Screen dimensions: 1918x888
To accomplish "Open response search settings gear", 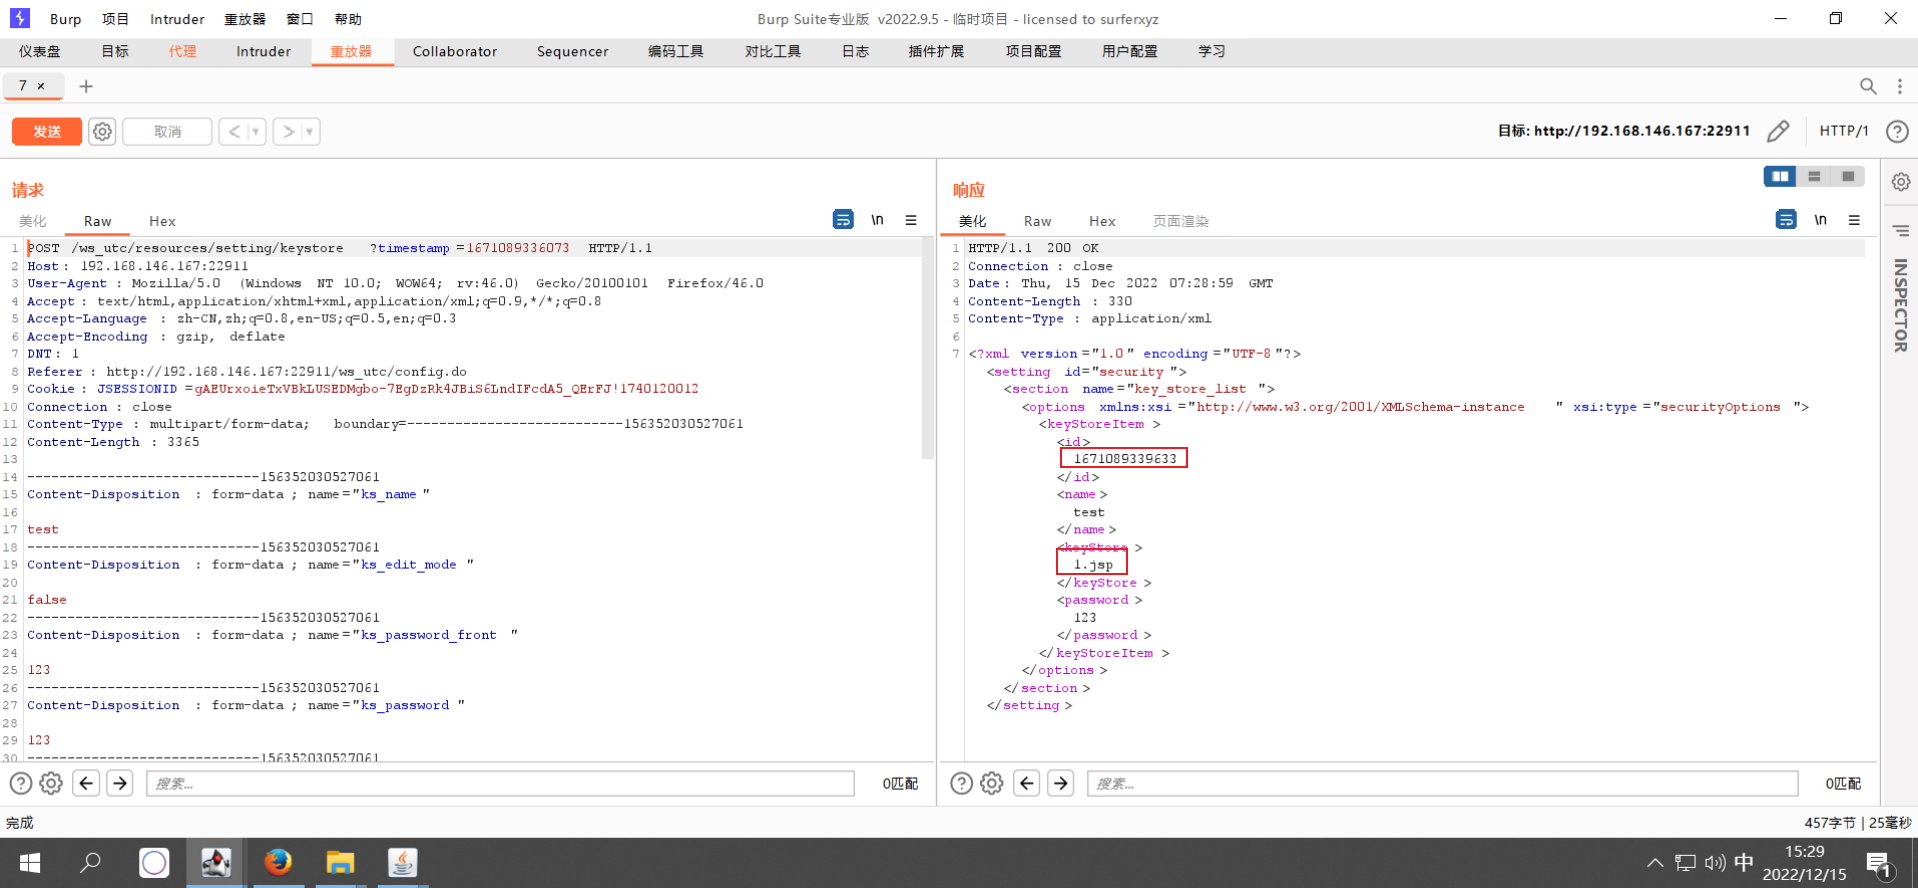I will tap(992, 783).
